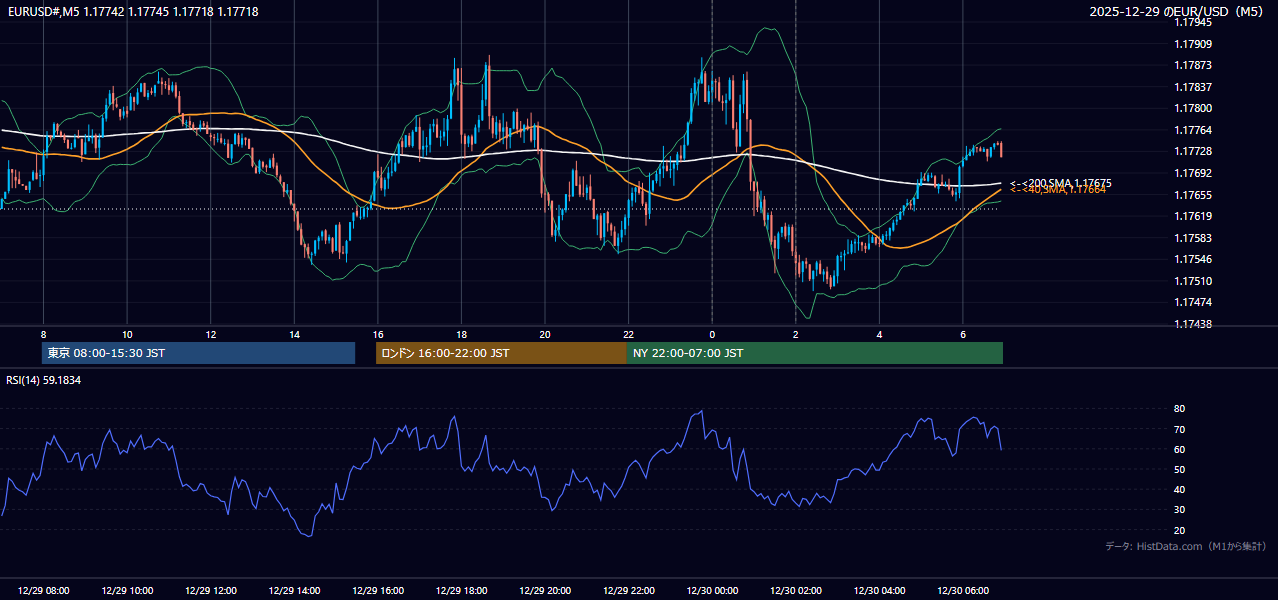Click the RSI 20 level label
The width and height of the screenshot is (1278, 600).
[x=1179, y=530]
